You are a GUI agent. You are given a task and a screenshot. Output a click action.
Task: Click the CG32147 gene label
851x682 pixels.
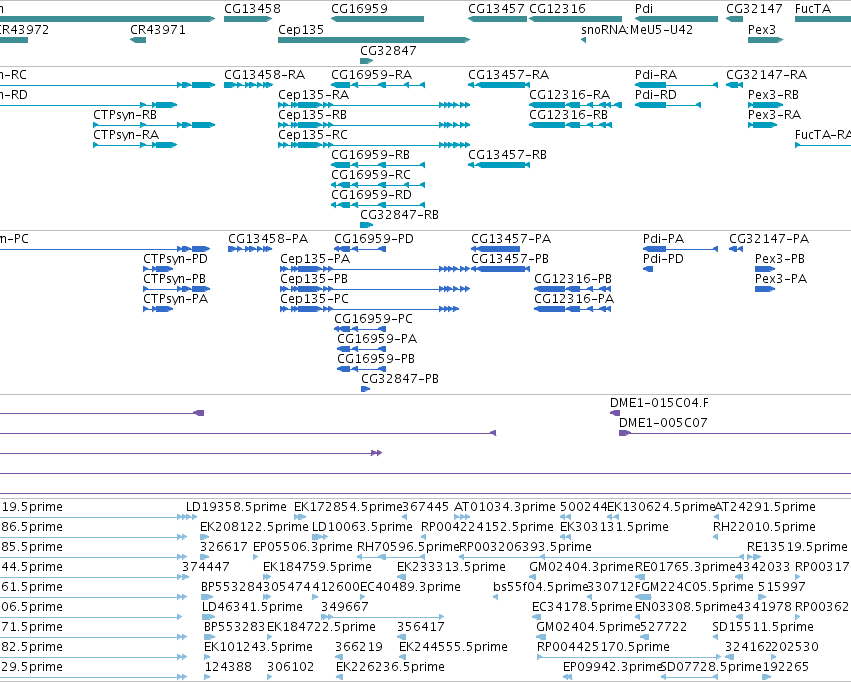point(754,9)
